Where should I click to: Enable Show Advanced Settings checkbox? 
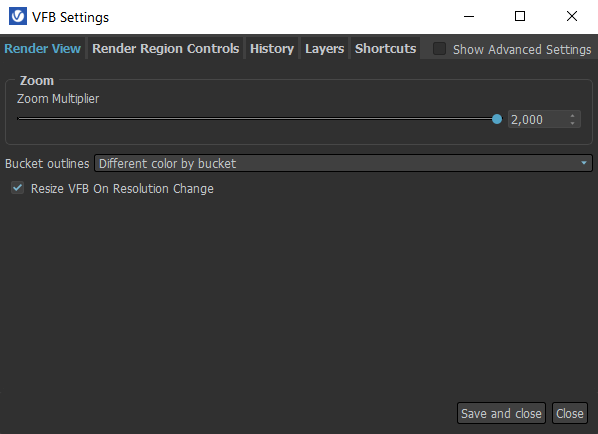pos(439,49)
